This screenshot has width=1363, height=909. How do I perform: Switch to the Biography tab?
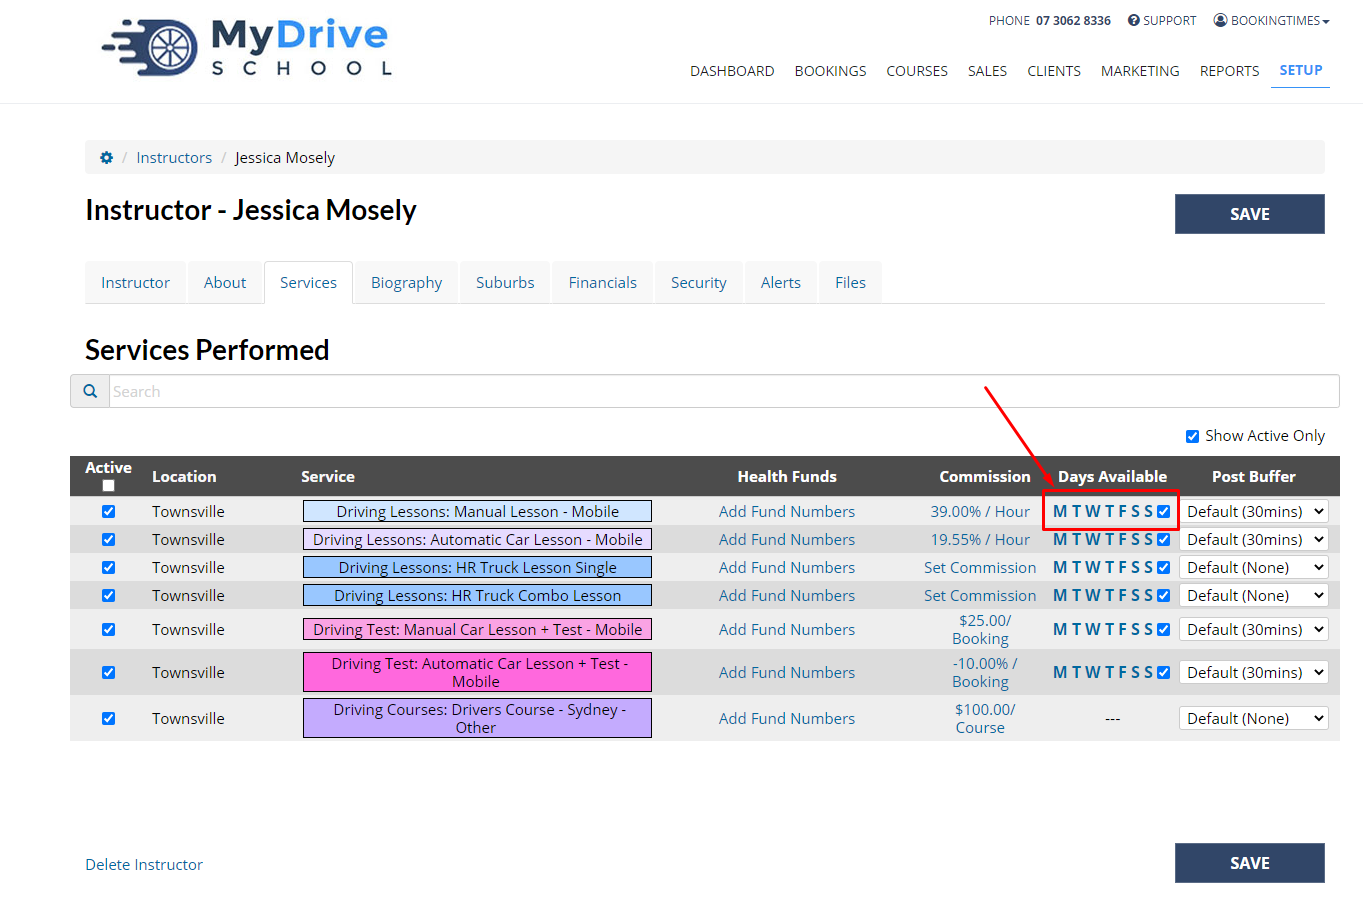click(x=406, y=283)
